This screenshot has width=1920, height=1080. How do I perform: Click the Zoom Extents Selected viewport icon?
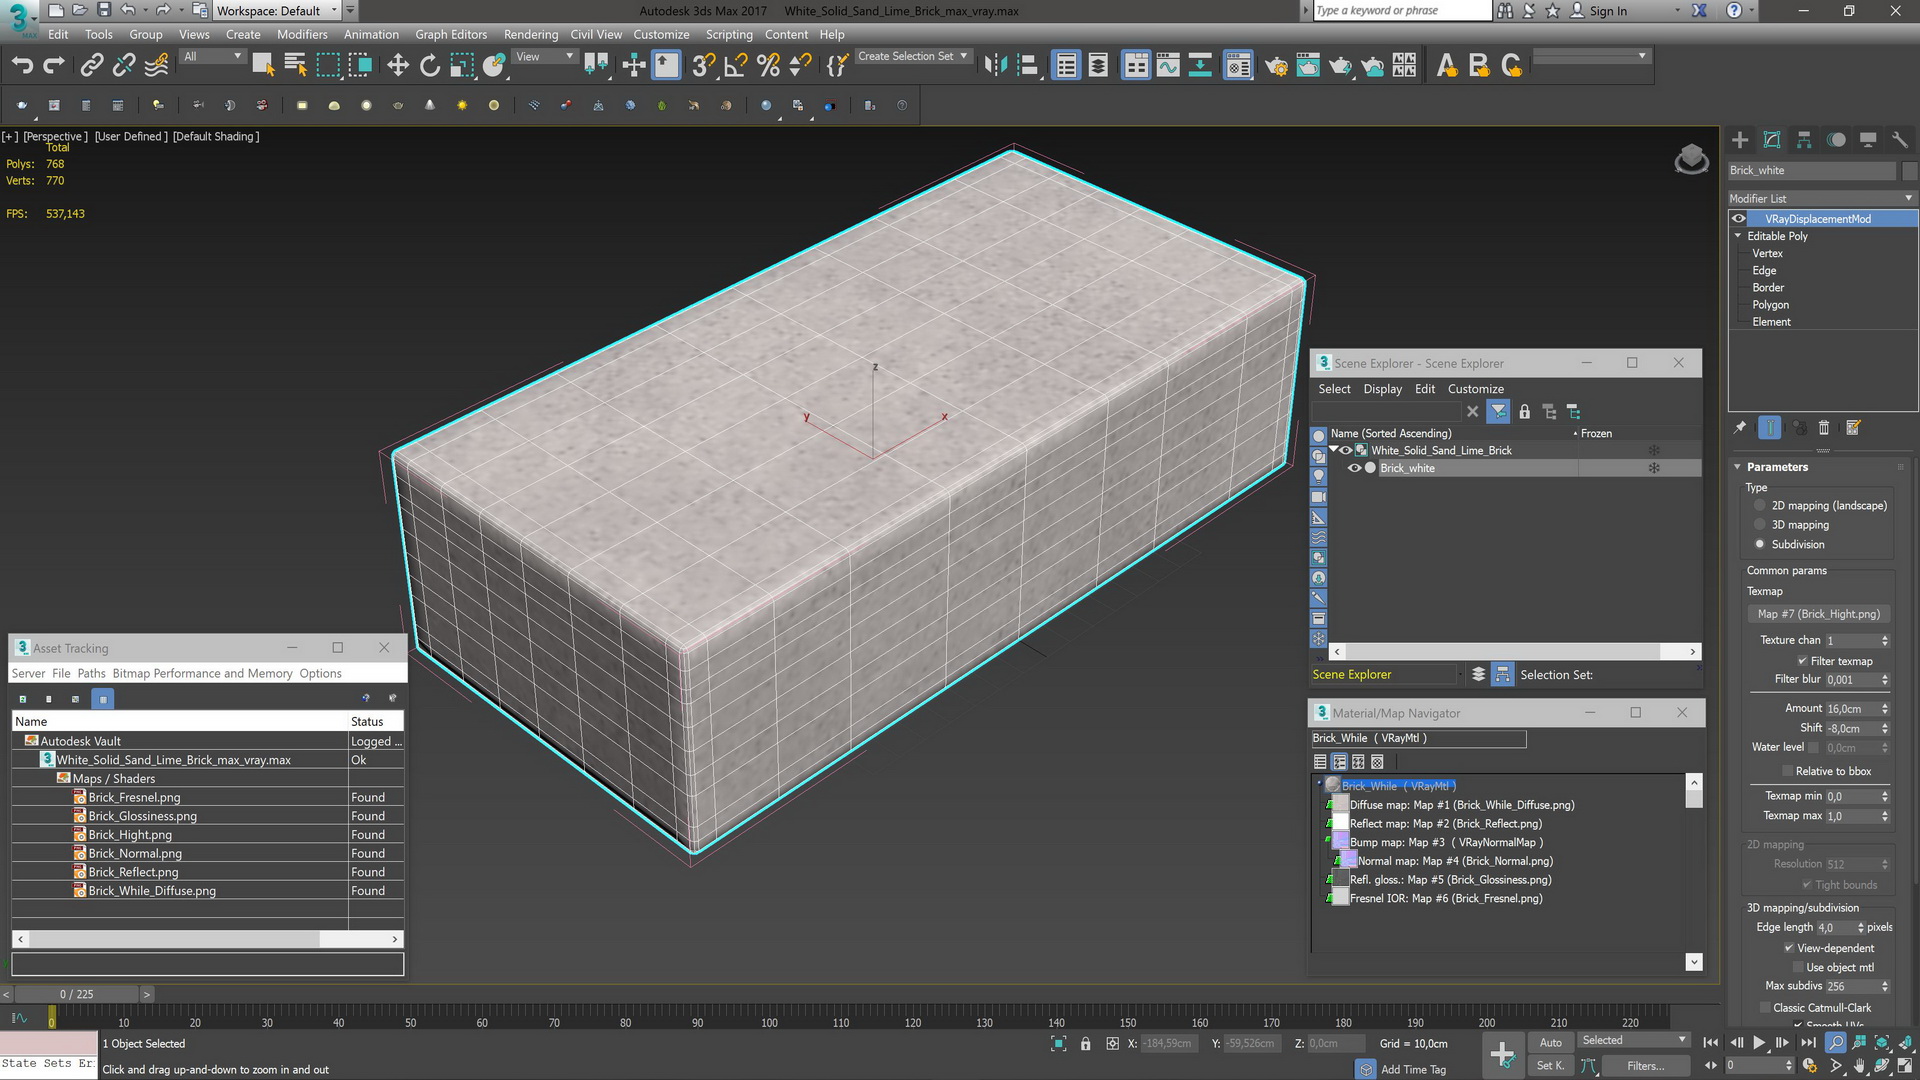[x=1883, y=1043]
